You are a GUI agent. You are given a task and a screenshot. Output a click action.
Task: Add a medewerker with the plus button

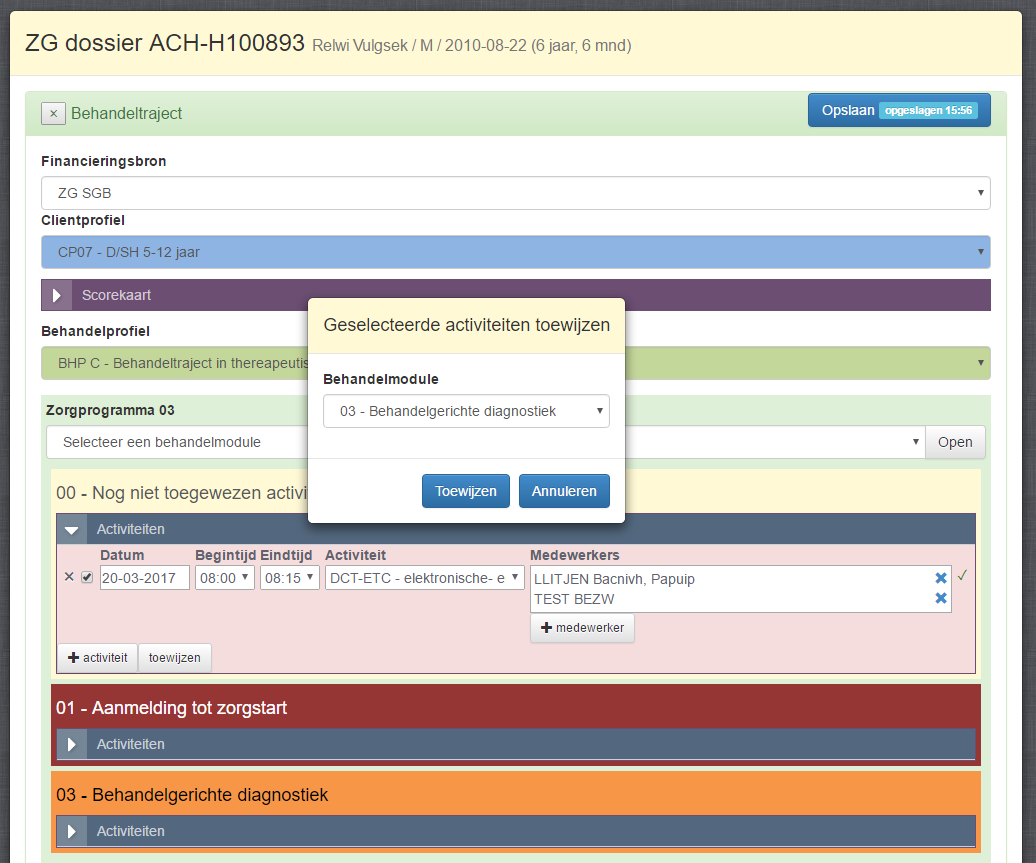click(x=582, y=627)
